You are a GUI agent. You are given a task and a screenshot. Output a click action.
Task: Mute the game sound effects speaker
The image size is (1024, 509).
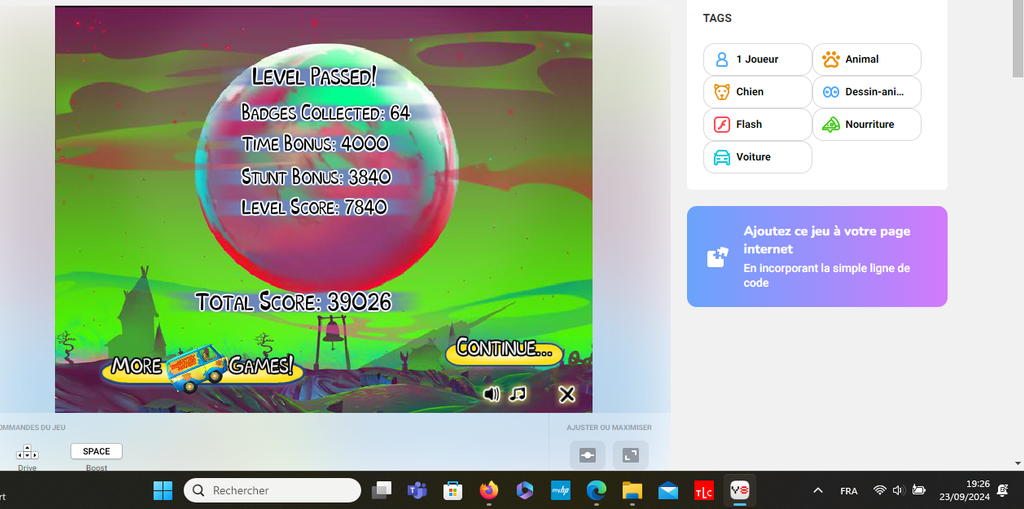tap(491, 394)
